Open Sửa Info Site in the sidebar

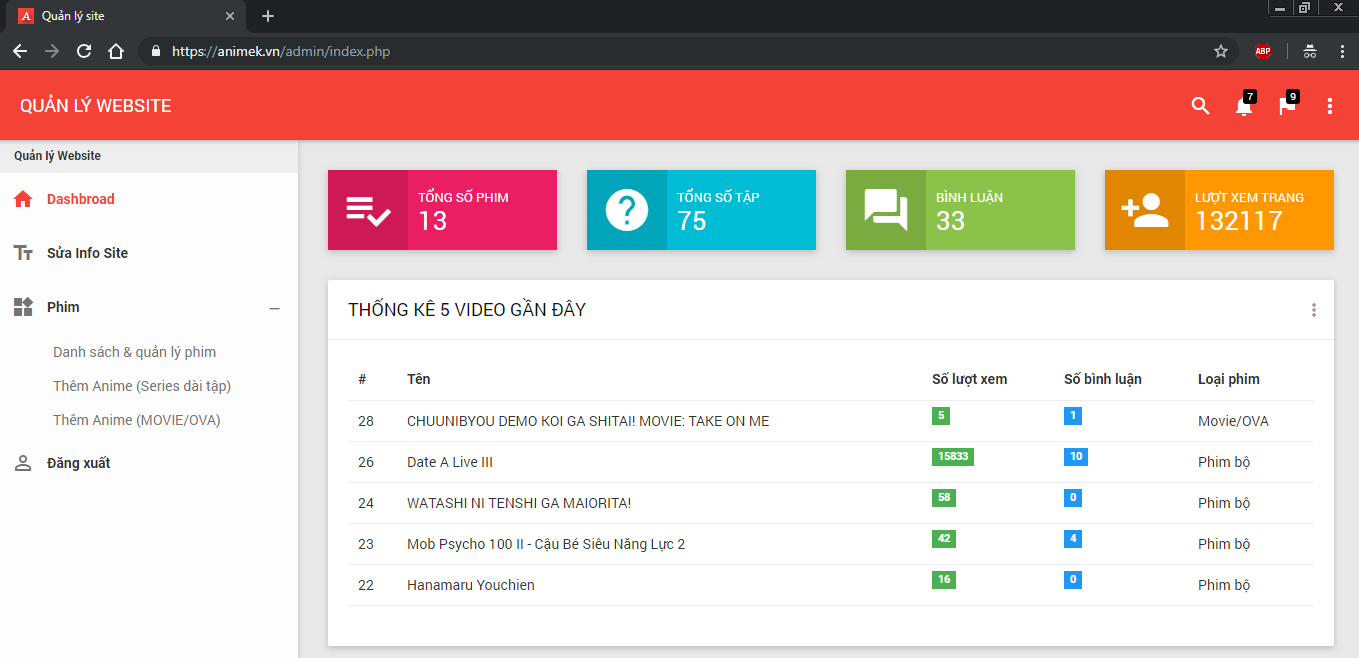pos(87,253)
